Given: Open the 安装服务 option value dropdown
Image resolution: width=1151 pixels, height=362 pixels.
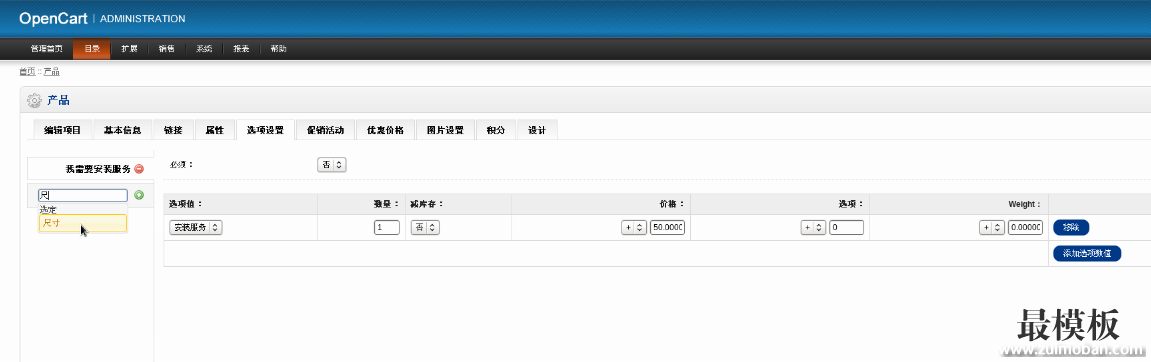Looking at the screenshot, I should click(x=196, y=228).
